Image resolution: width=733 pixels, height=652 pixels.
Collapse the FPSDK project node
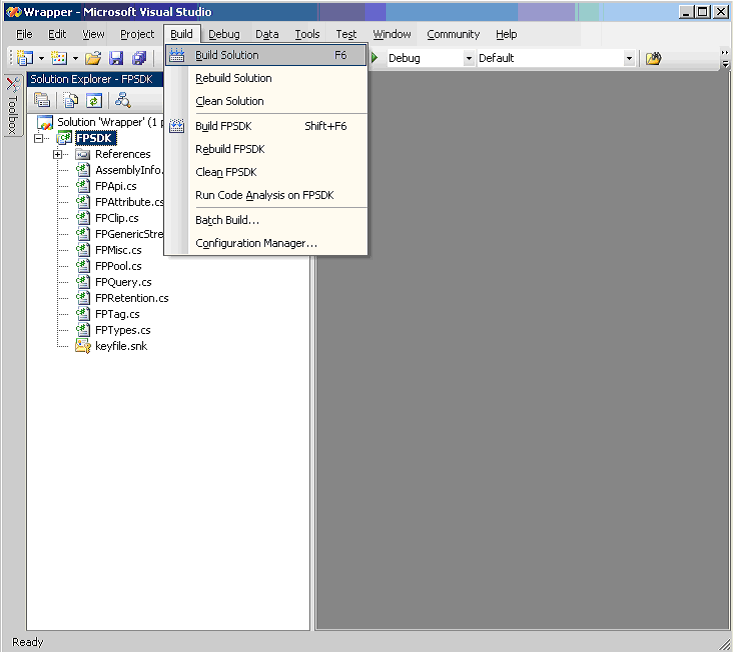(x=38, y=138)
